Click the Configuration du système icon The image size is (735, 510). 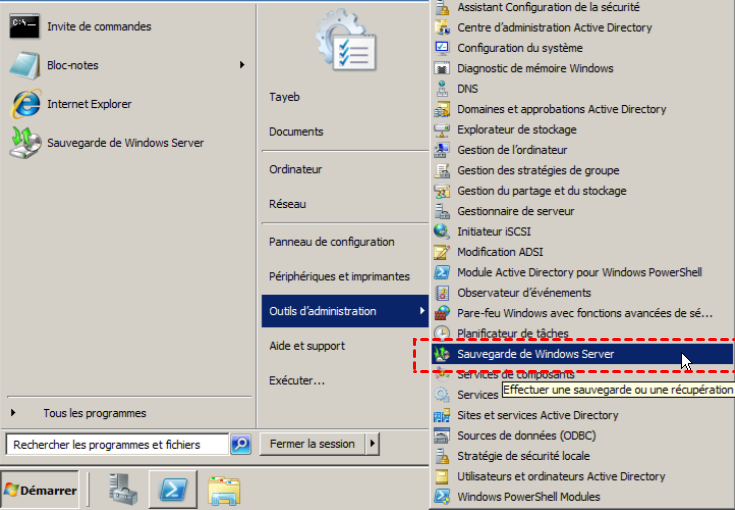(x=442, y=48)
